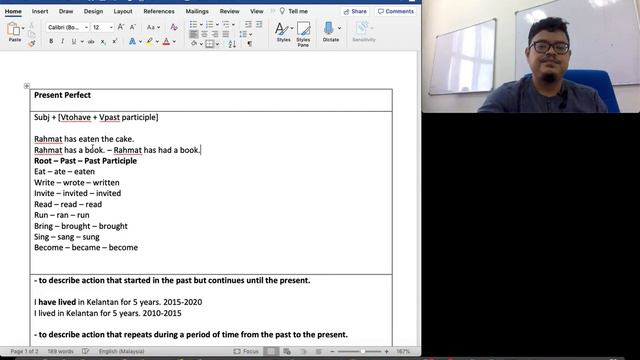Viewport: 640px width, 360px height.
Task: Click the word count in status bar
Action: [60, 351]
